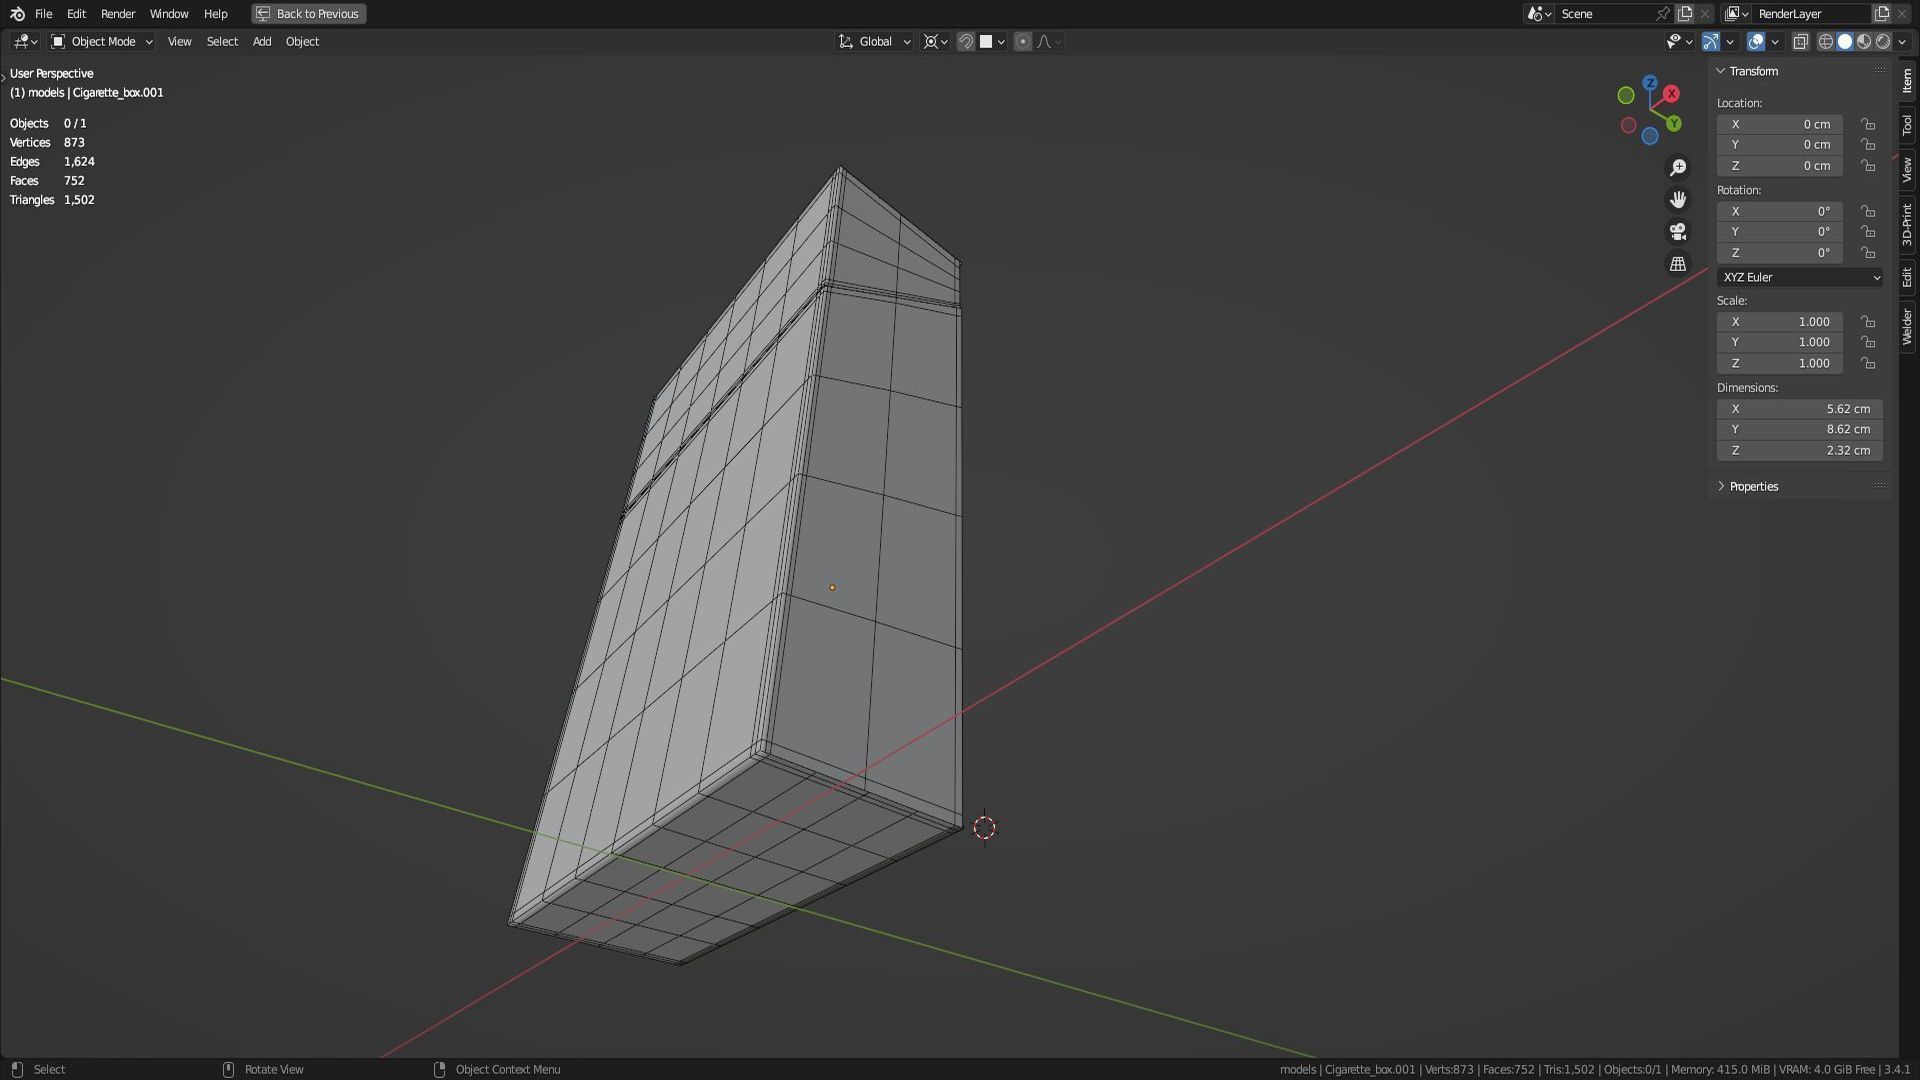Screen dimensions: 1920x1080
Task: Toggle the camera view icon
Action: 1678,231
